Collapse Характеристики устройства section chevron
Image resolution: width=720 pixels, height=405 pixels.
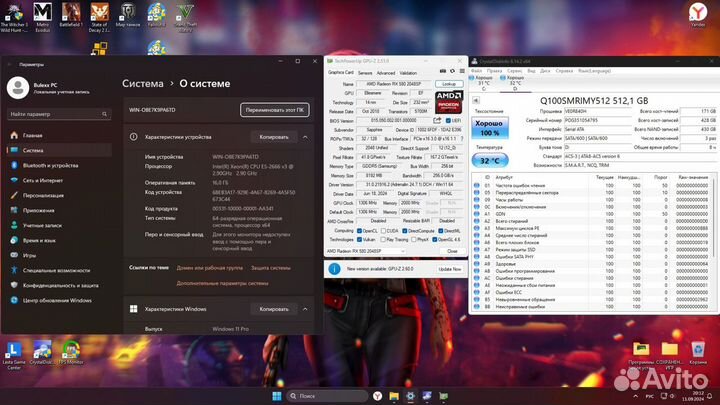click(x=304, y=136)
